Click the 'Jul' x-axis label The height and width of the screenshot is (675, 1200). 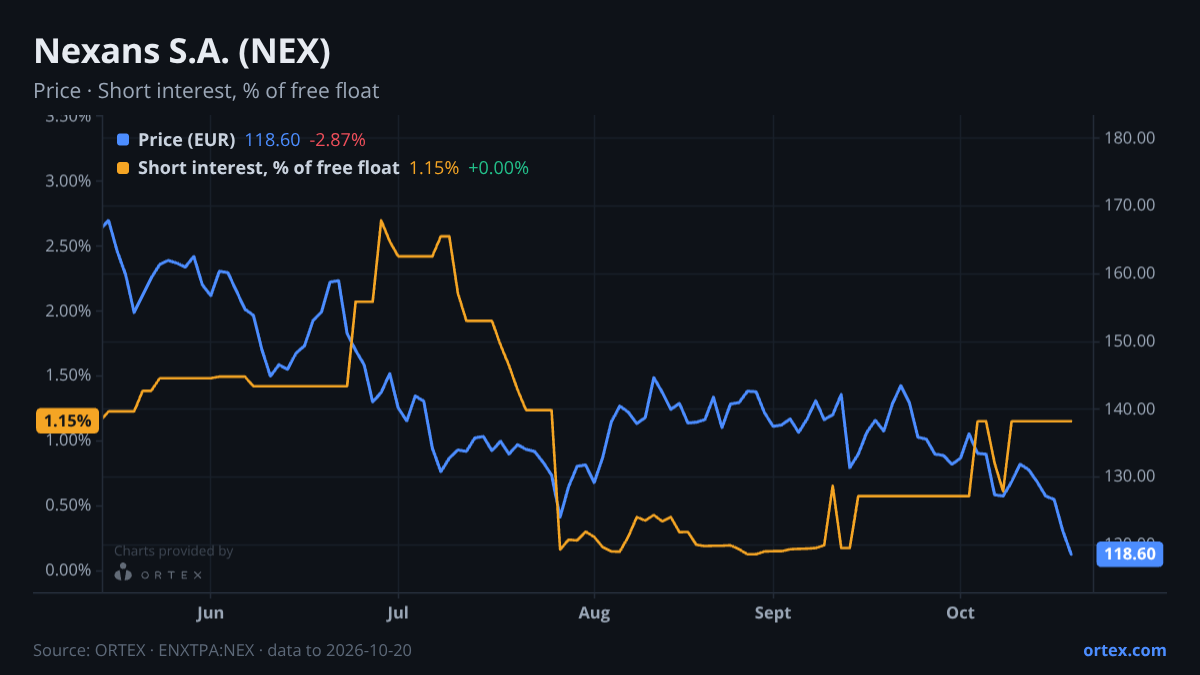coord(398,612)
